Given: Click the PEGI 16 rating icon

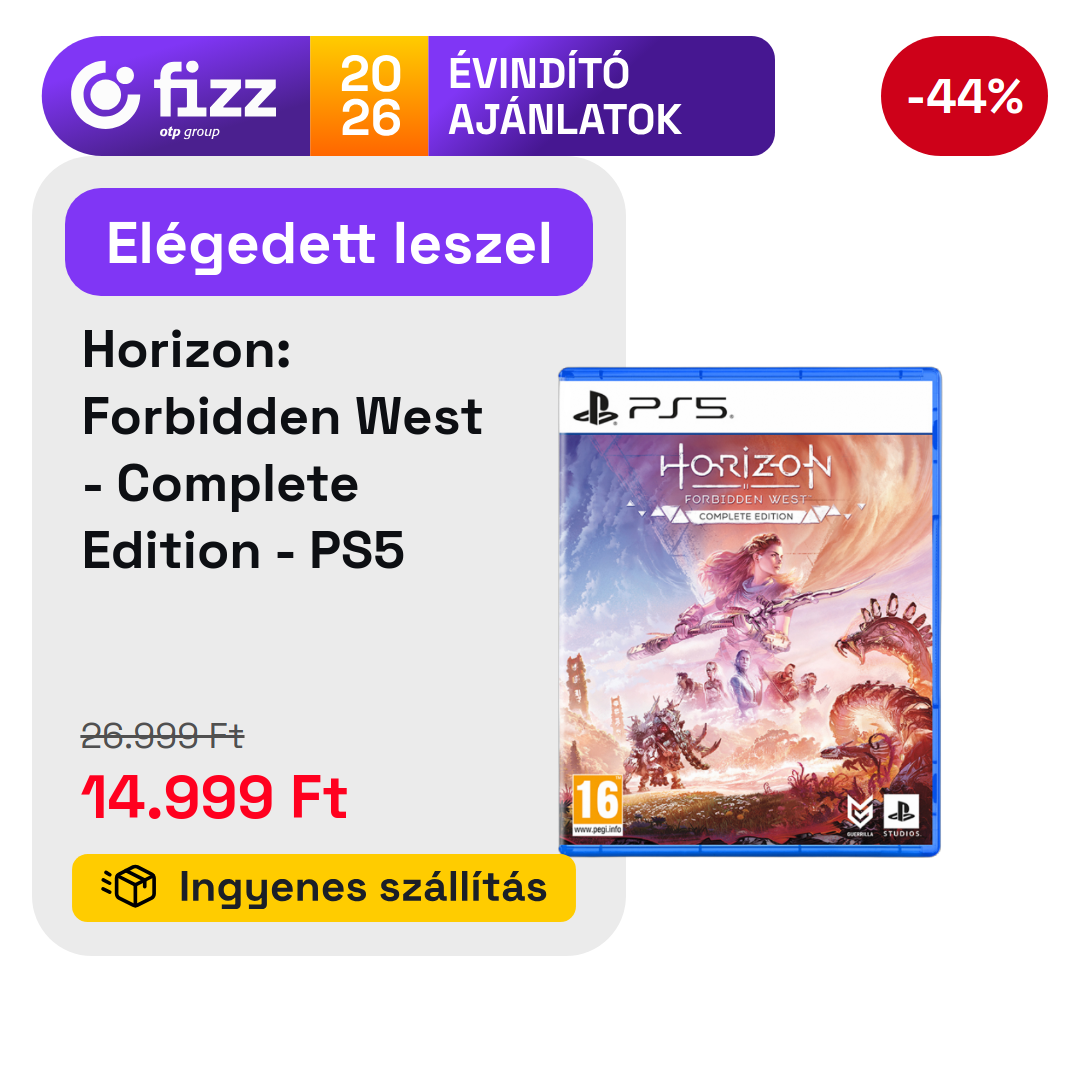Looking at the screenshot, I should click(597, 804).
